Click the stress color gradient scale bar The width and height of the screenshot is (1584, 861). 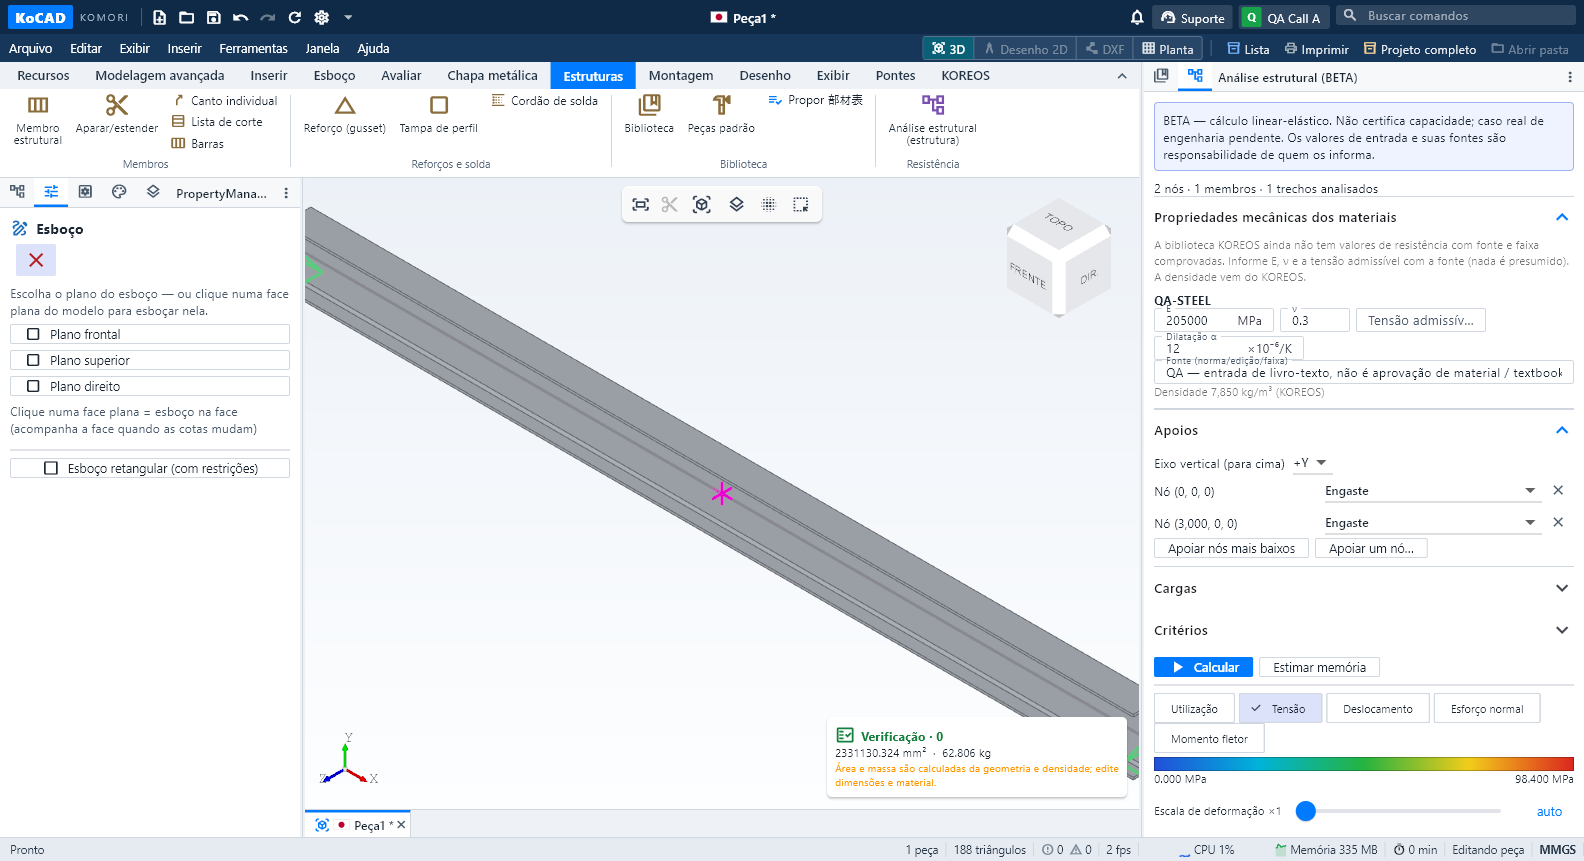pyautogui.click(x=1363, y=764)
